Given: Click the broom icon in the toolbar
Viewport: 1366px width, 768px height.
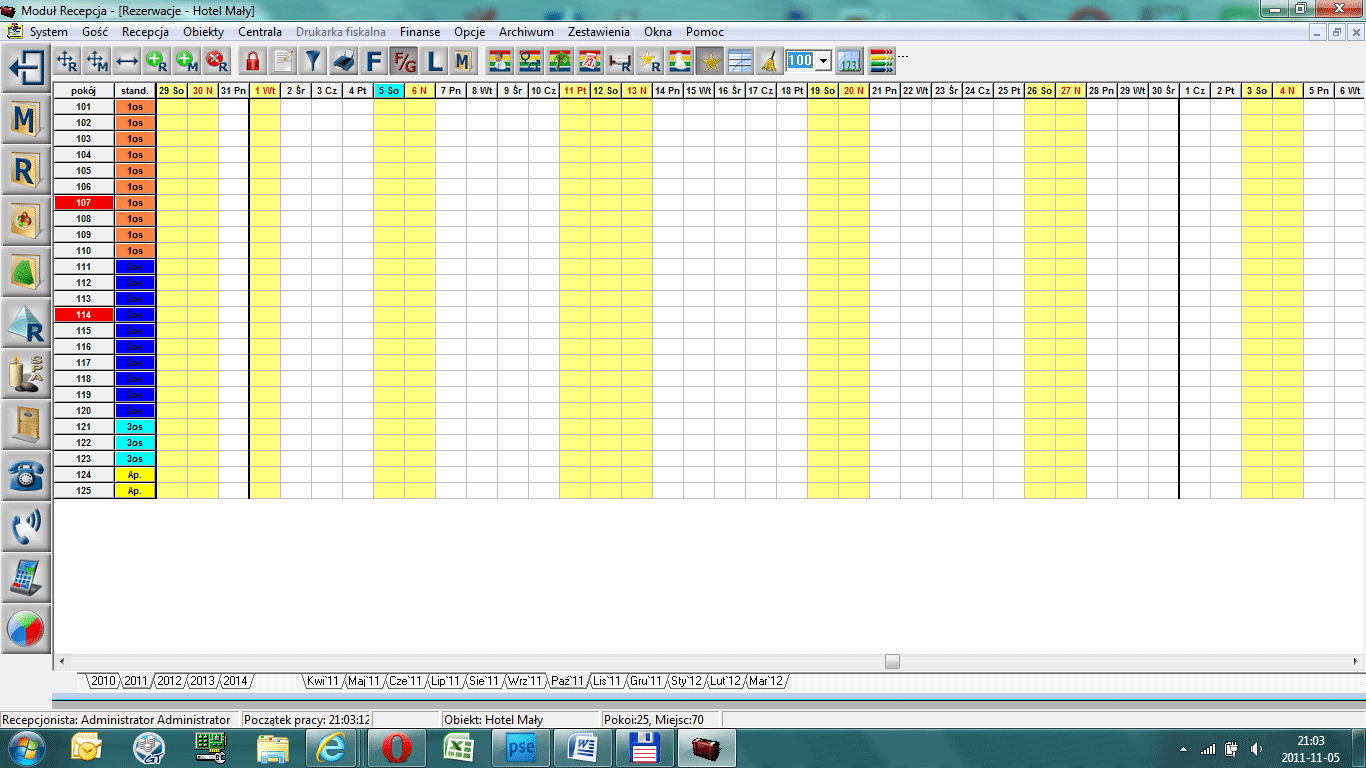Looking at the screenshot, I should tap(768, 61).
